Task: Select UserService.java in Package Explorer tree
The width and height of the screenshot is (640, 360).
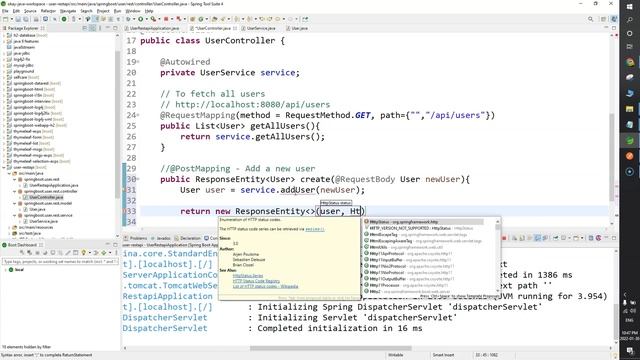Action: (43, 221)
